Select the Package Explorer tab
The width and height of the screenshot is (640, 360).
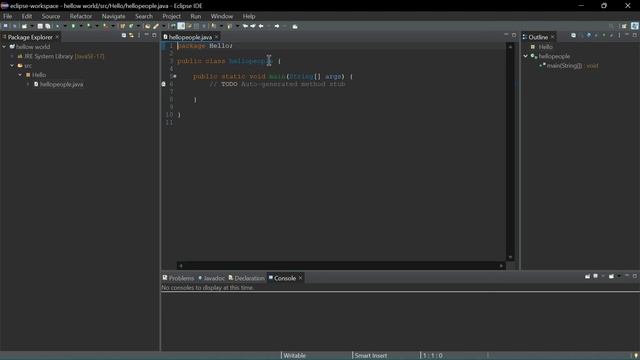pos(29,37)
